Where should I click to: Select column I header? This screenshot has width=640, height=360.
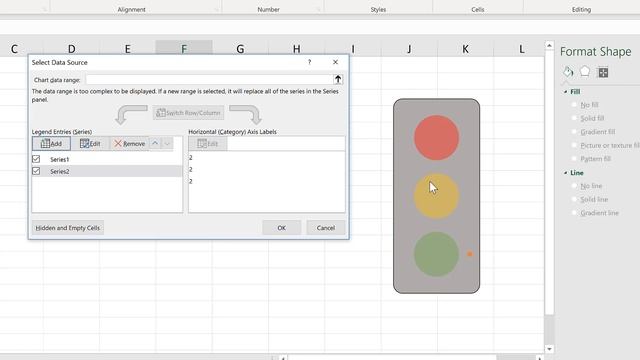(353, 49)
